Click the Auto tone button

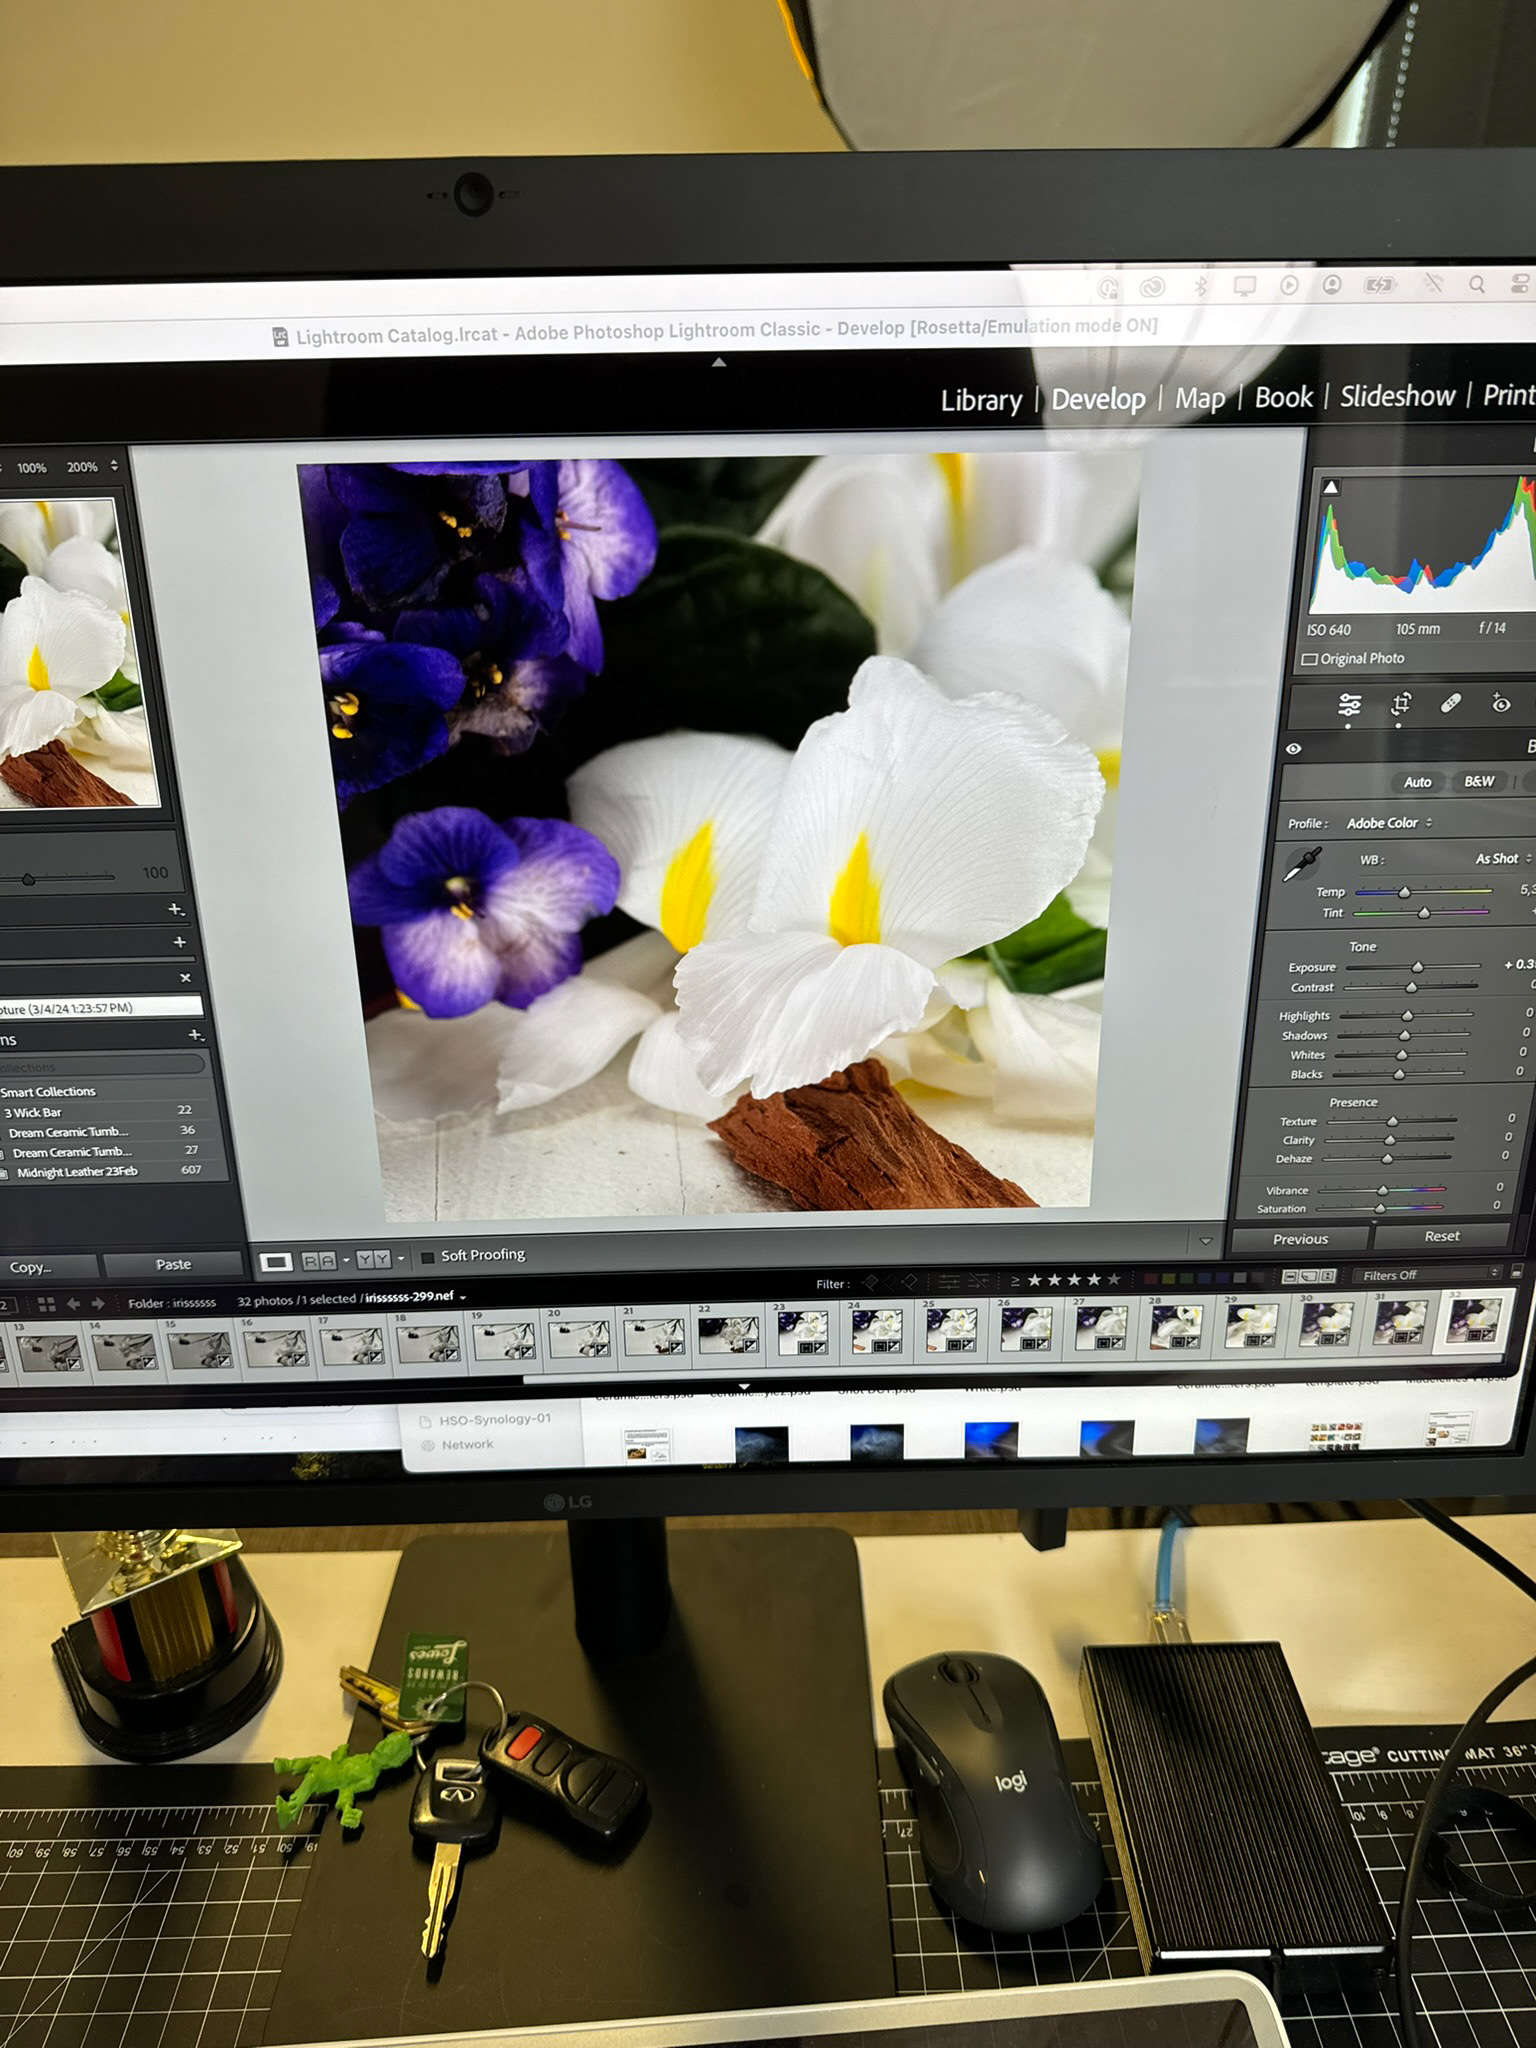pyautogui.click(x=1417, y=782)
